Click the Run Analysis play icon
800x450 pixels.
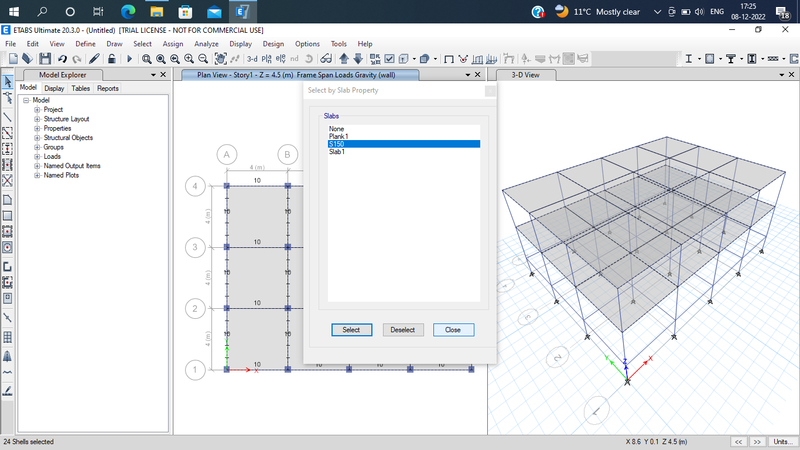129,59
